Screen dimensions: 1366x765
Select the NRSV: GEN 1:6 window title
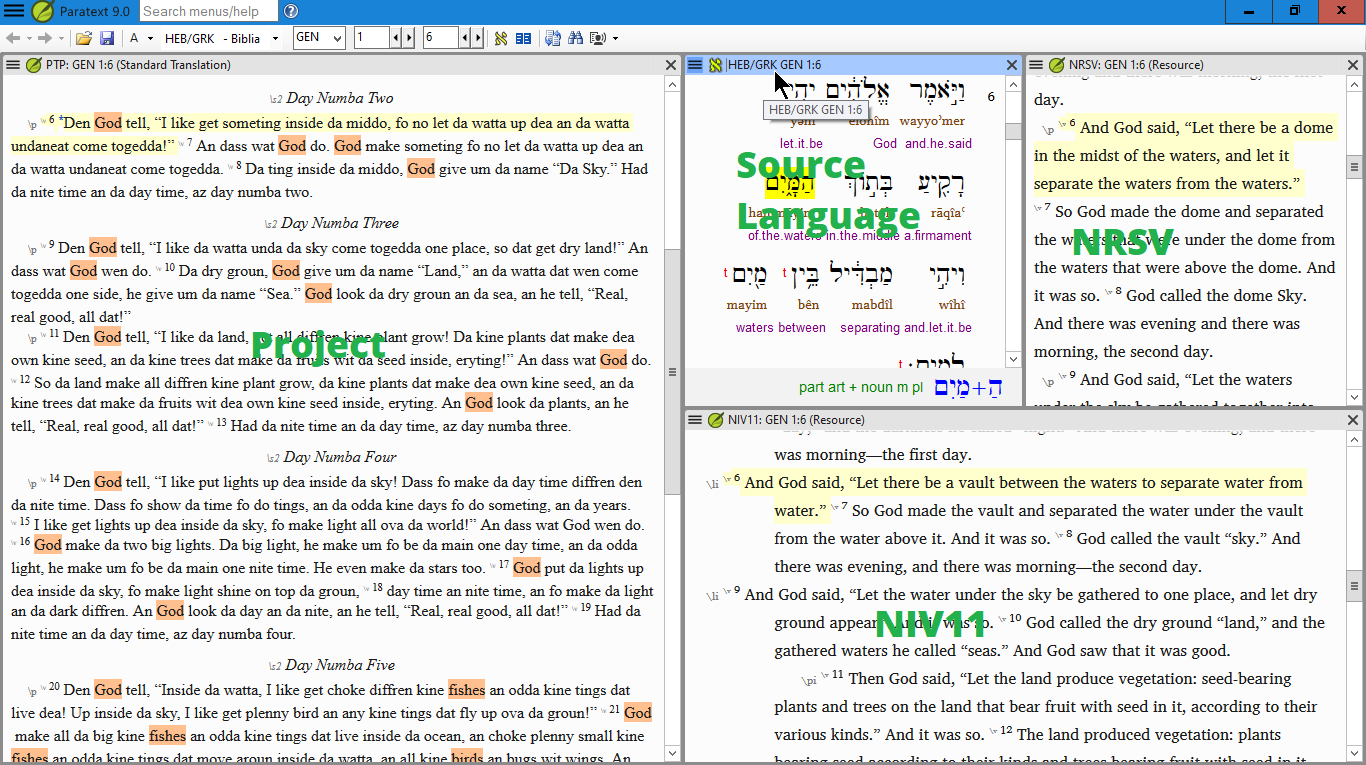(1136, 65)
